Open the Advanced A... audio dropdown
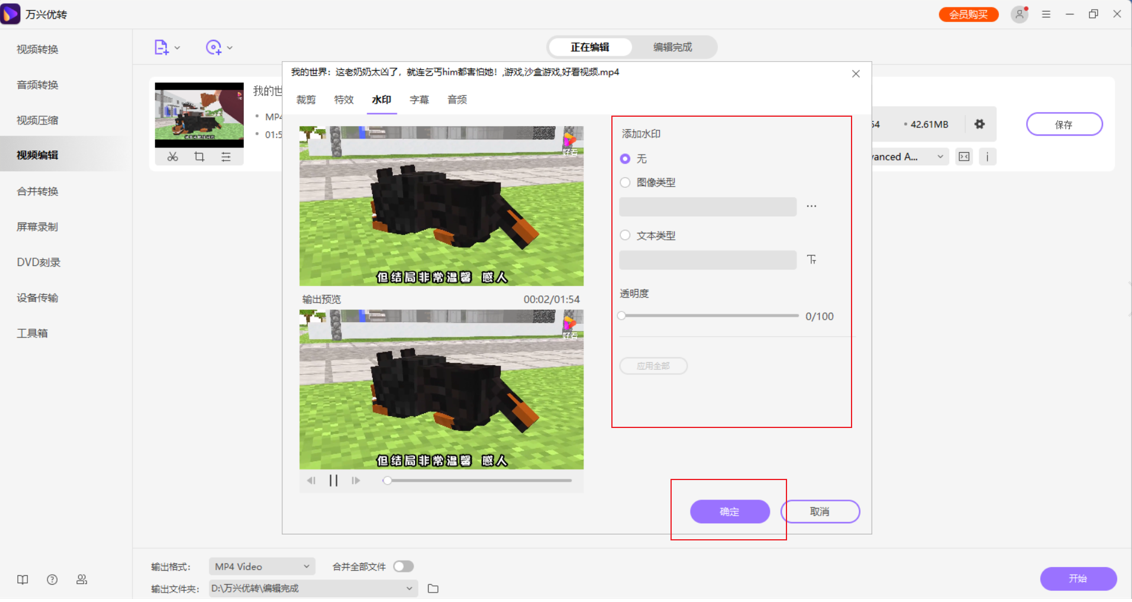 point(908,157)
